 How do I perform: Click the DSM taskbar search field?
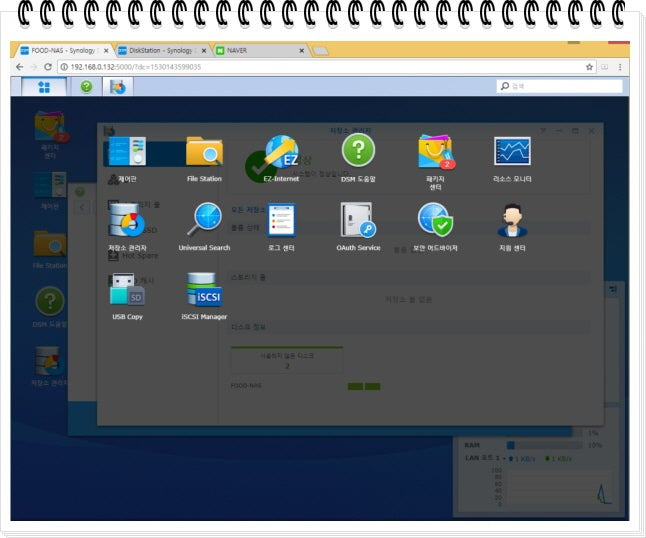(559, 86)
